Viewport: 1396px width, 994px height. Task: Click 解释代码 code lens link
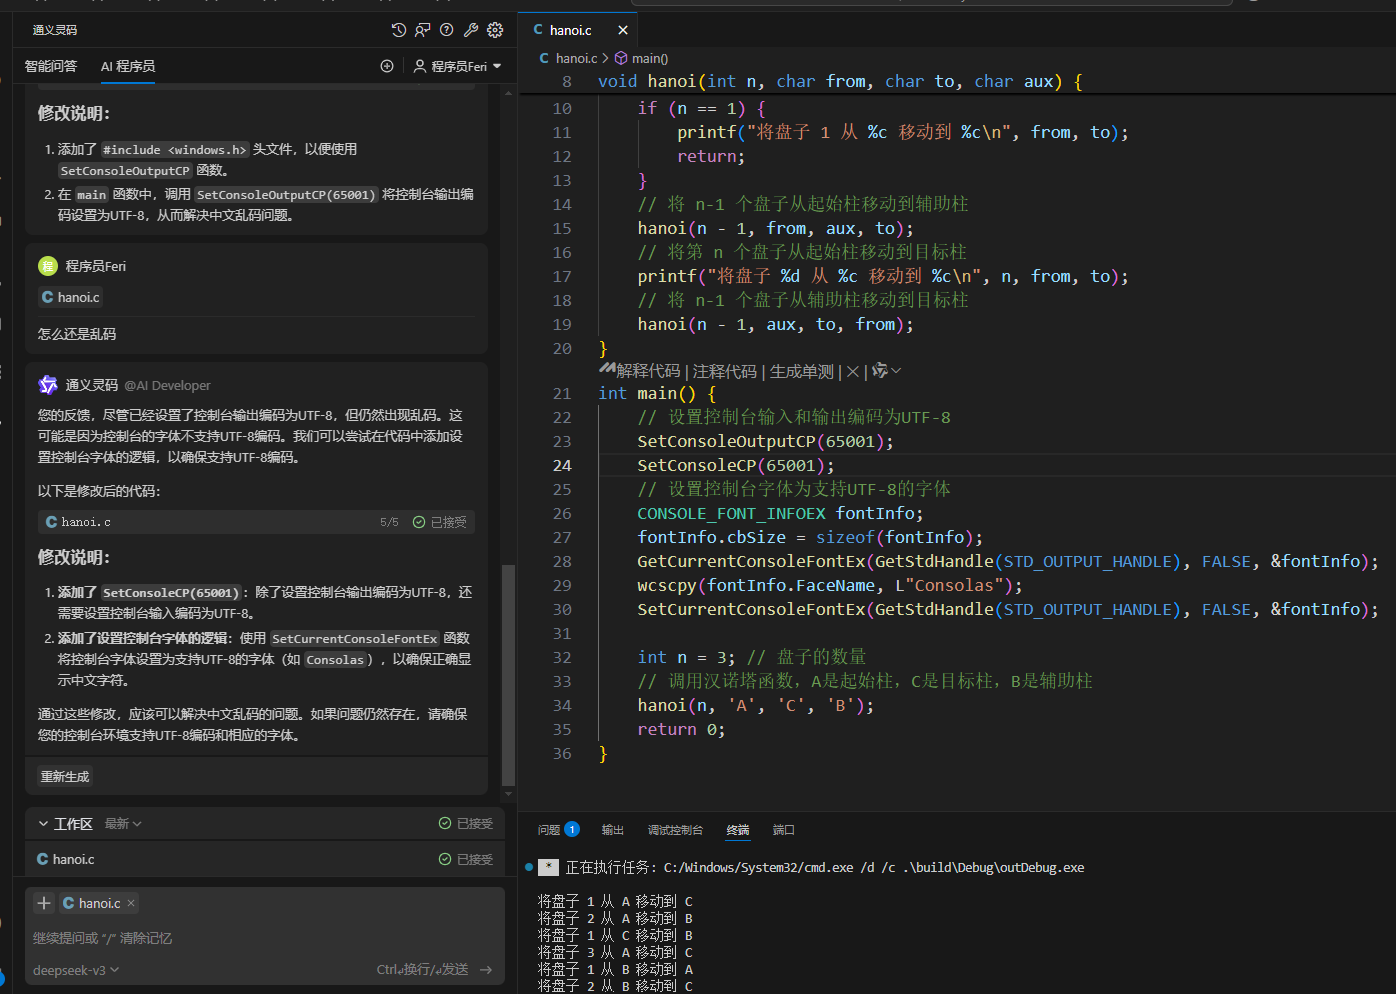point(648,371)
